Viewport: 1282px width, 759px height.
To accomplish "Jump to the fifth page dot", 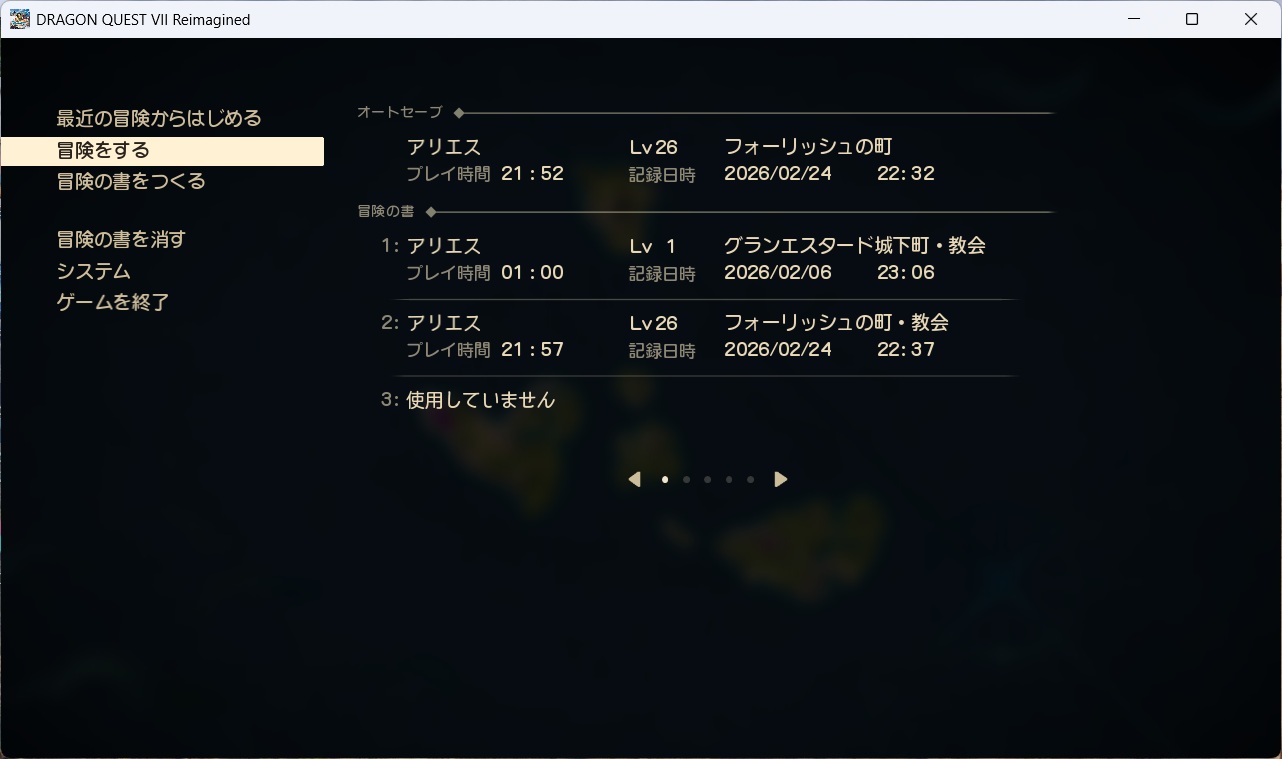I will click(x=750, y=480).
